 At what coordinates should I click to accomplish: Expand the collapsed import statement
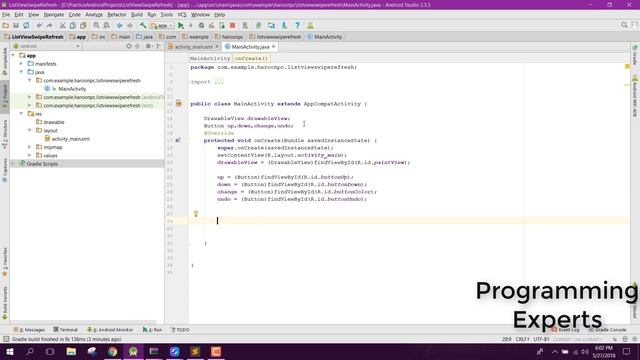pyautogui.click(x=219, y=82)
